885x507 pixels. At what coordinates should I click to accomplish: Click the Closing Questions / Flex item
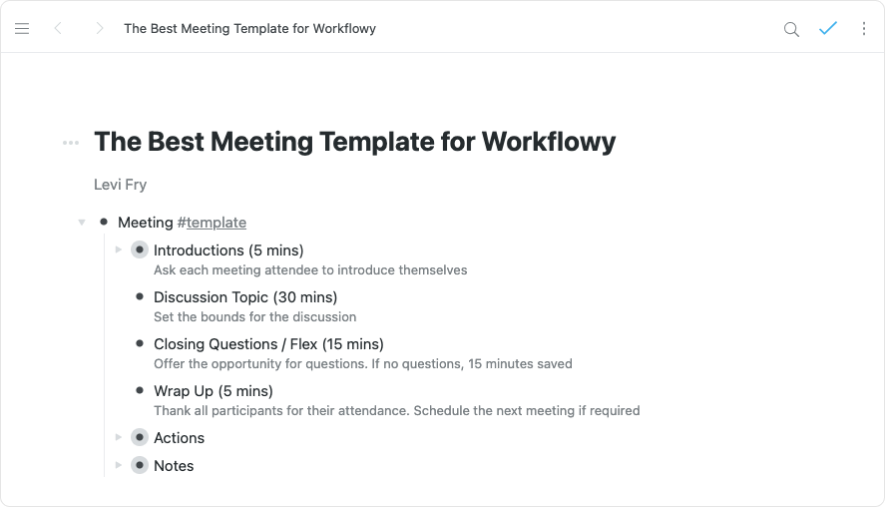point(268,344)
